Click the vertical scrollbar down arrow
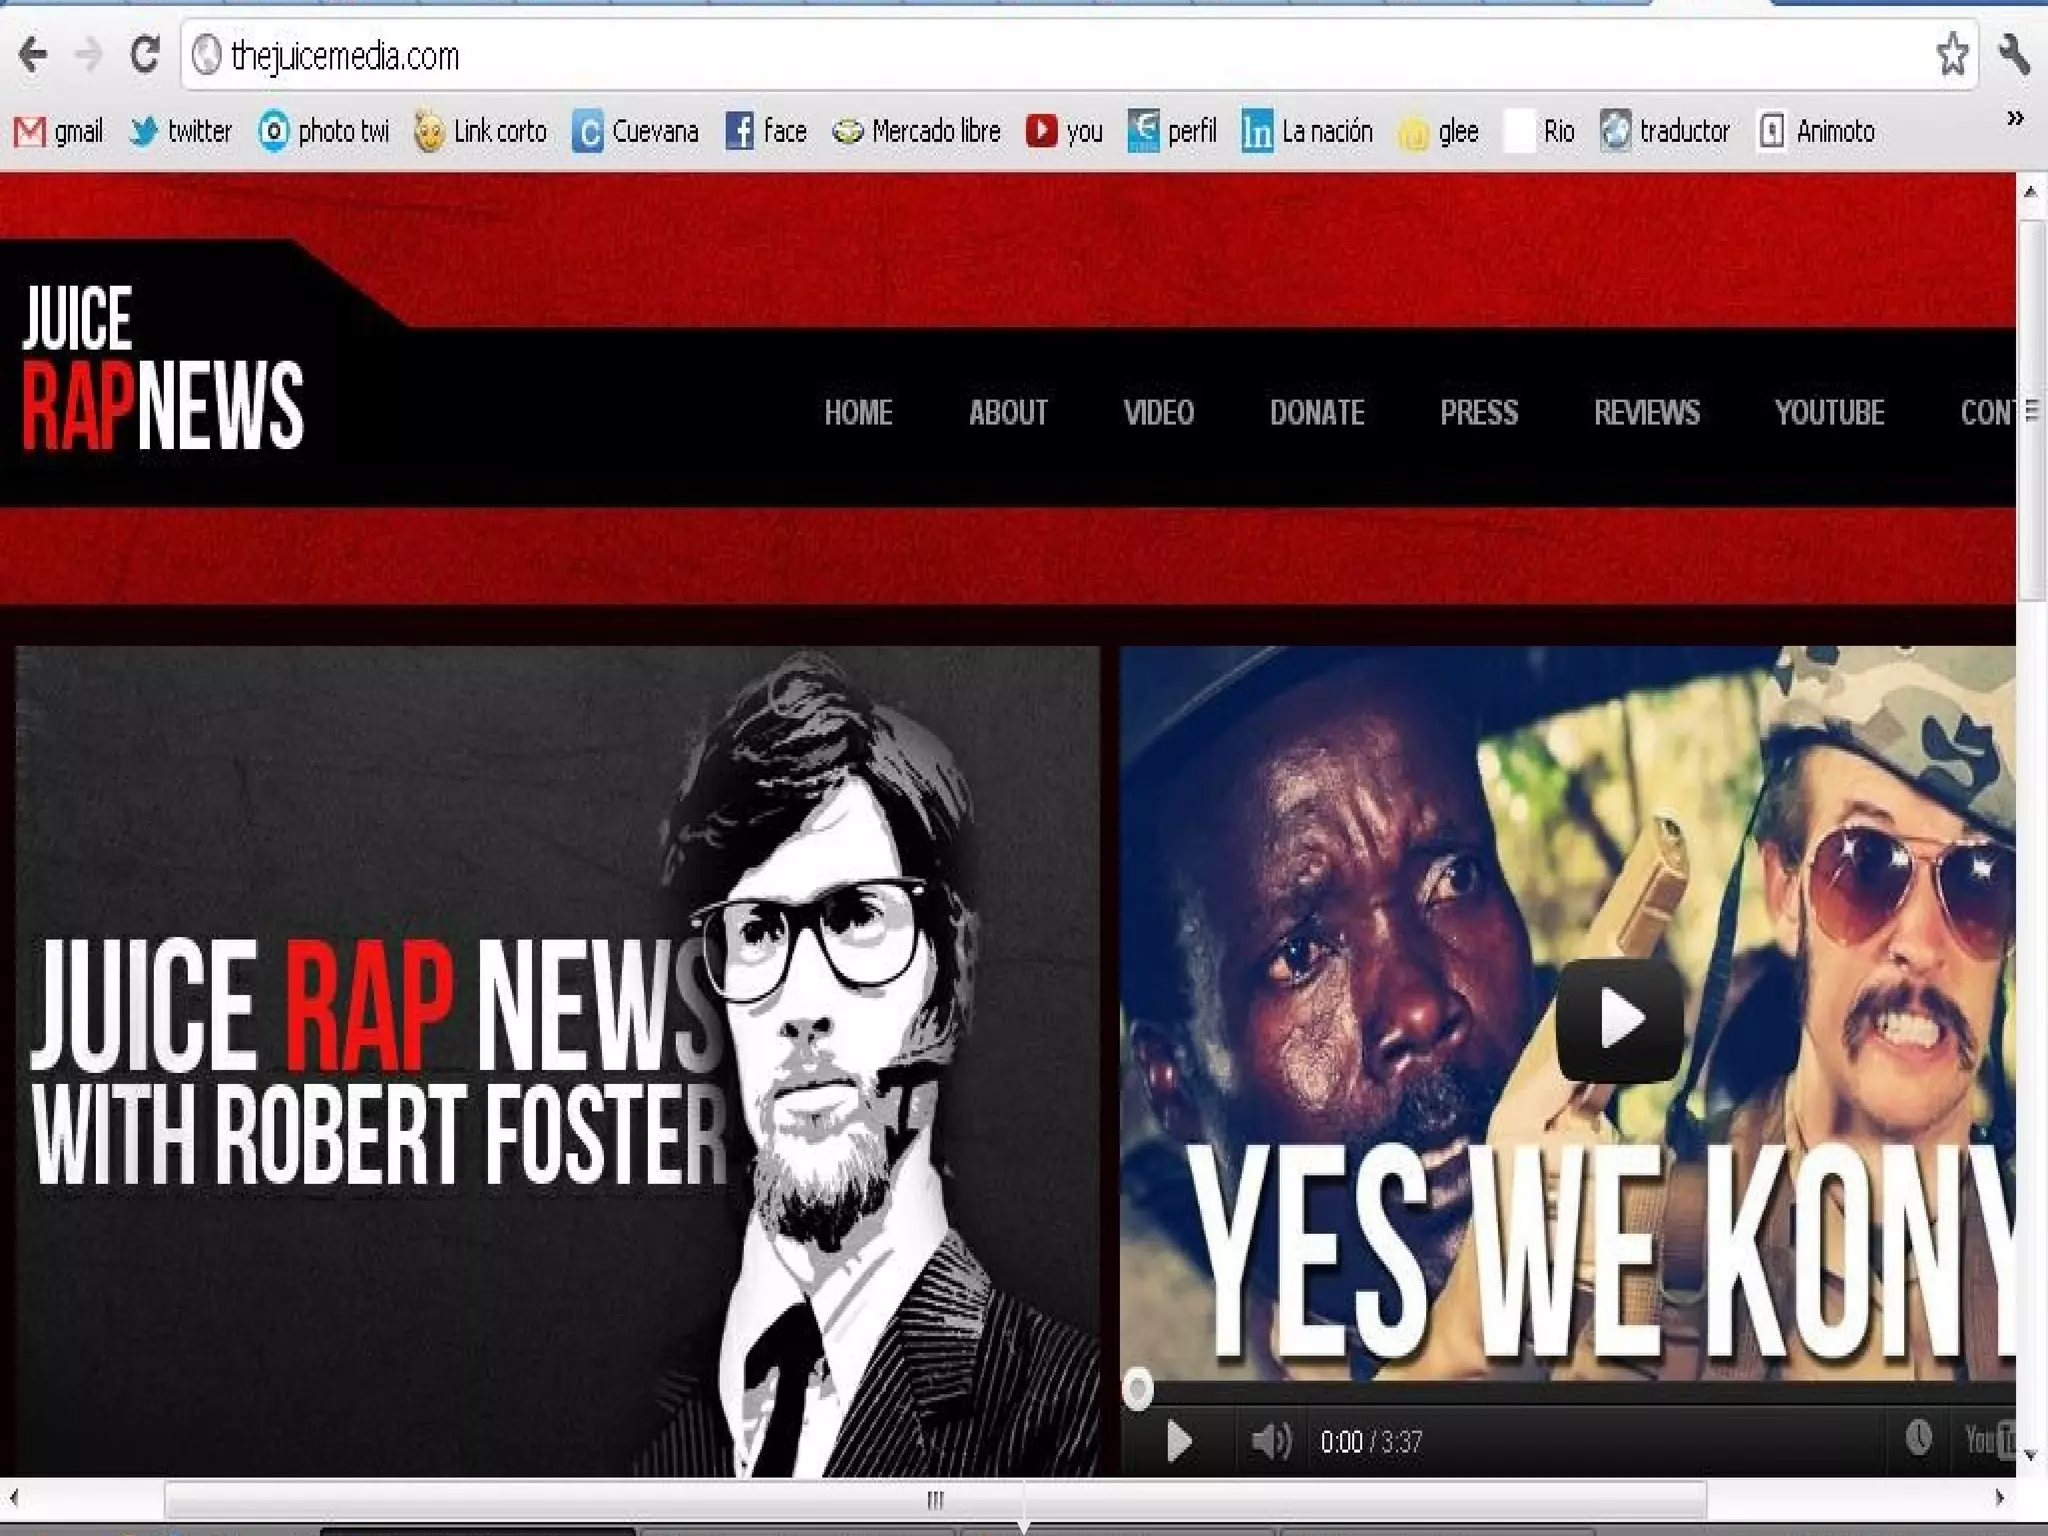 (2030, 1456)
